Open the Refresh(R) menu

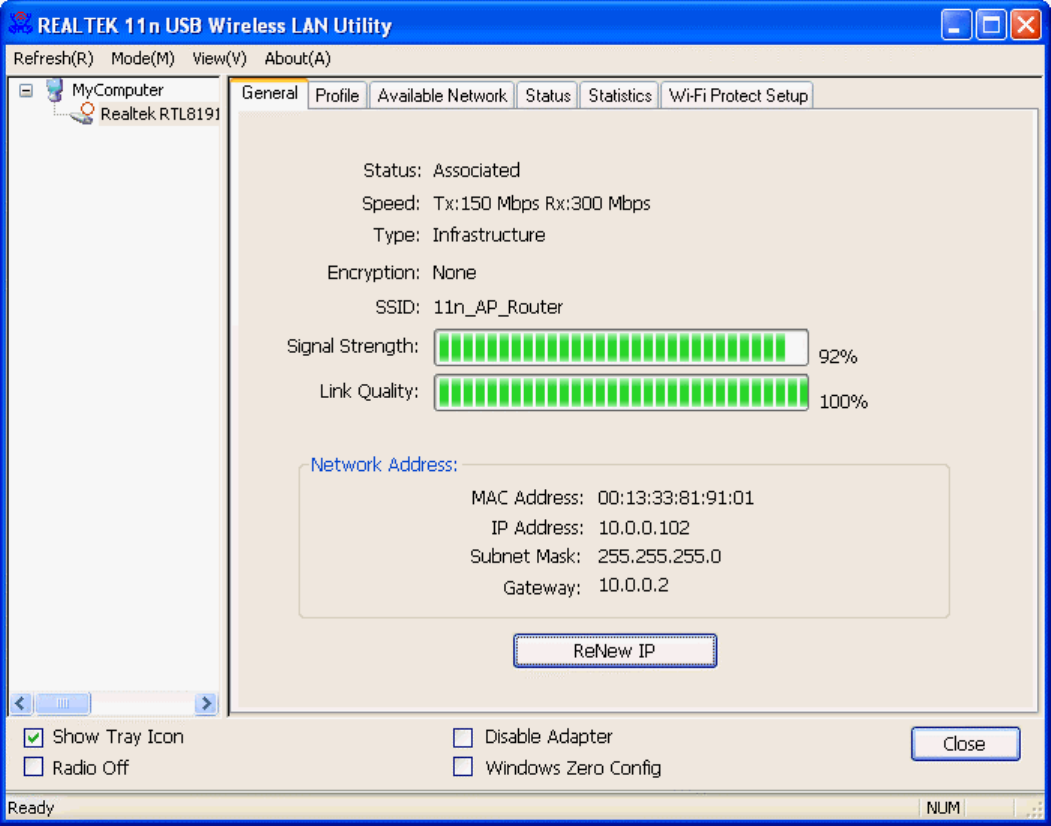point(54,59)
